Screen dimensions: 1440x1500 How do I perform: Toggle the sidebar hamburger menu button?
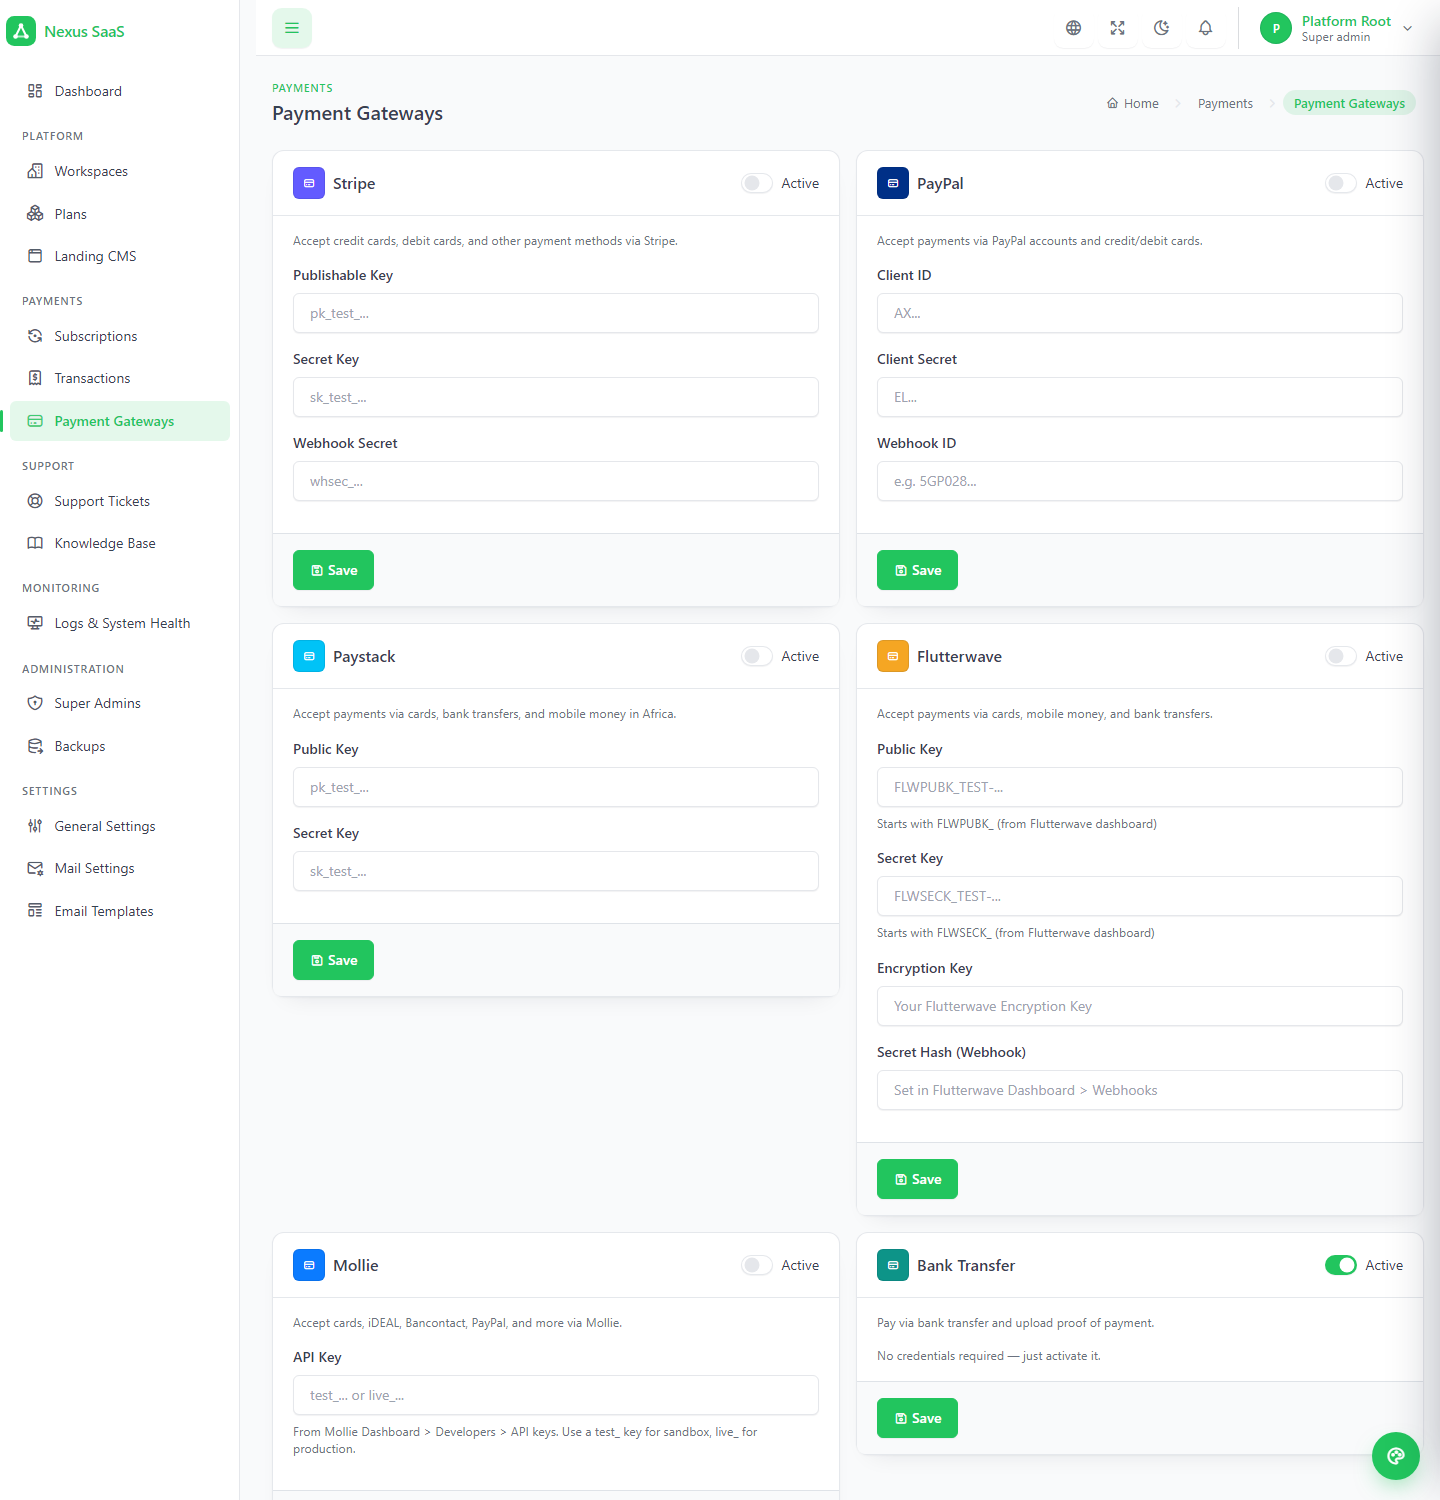pos(292,28)
